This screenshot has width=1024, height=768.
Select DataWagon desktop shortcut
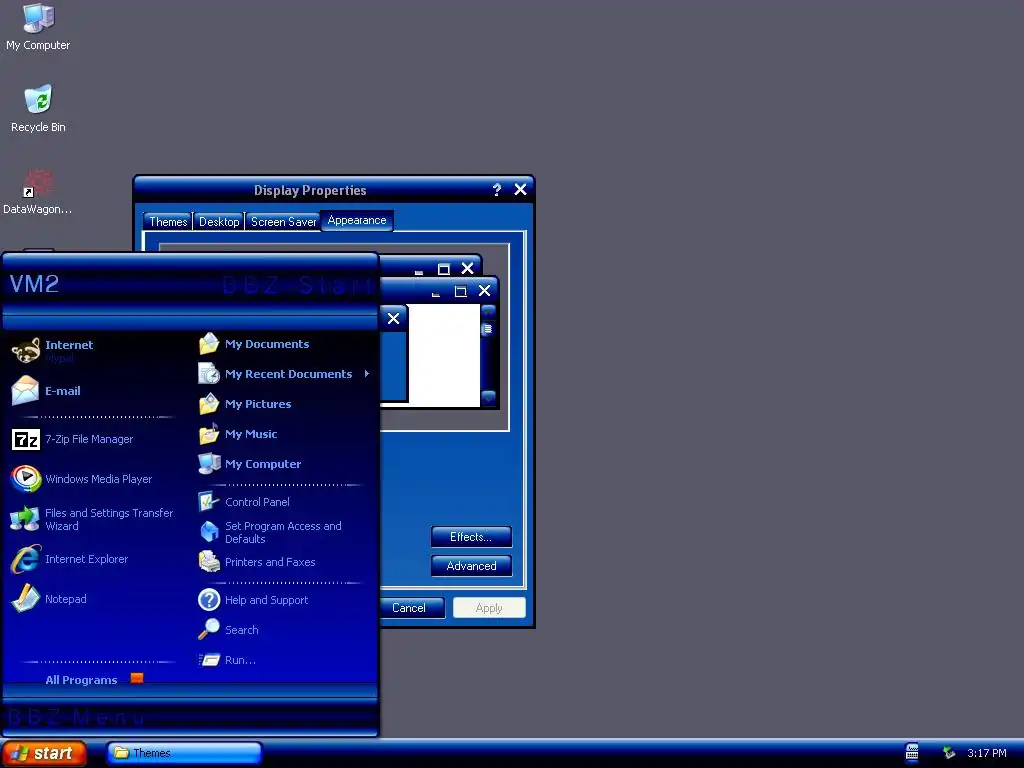[38, 192]
